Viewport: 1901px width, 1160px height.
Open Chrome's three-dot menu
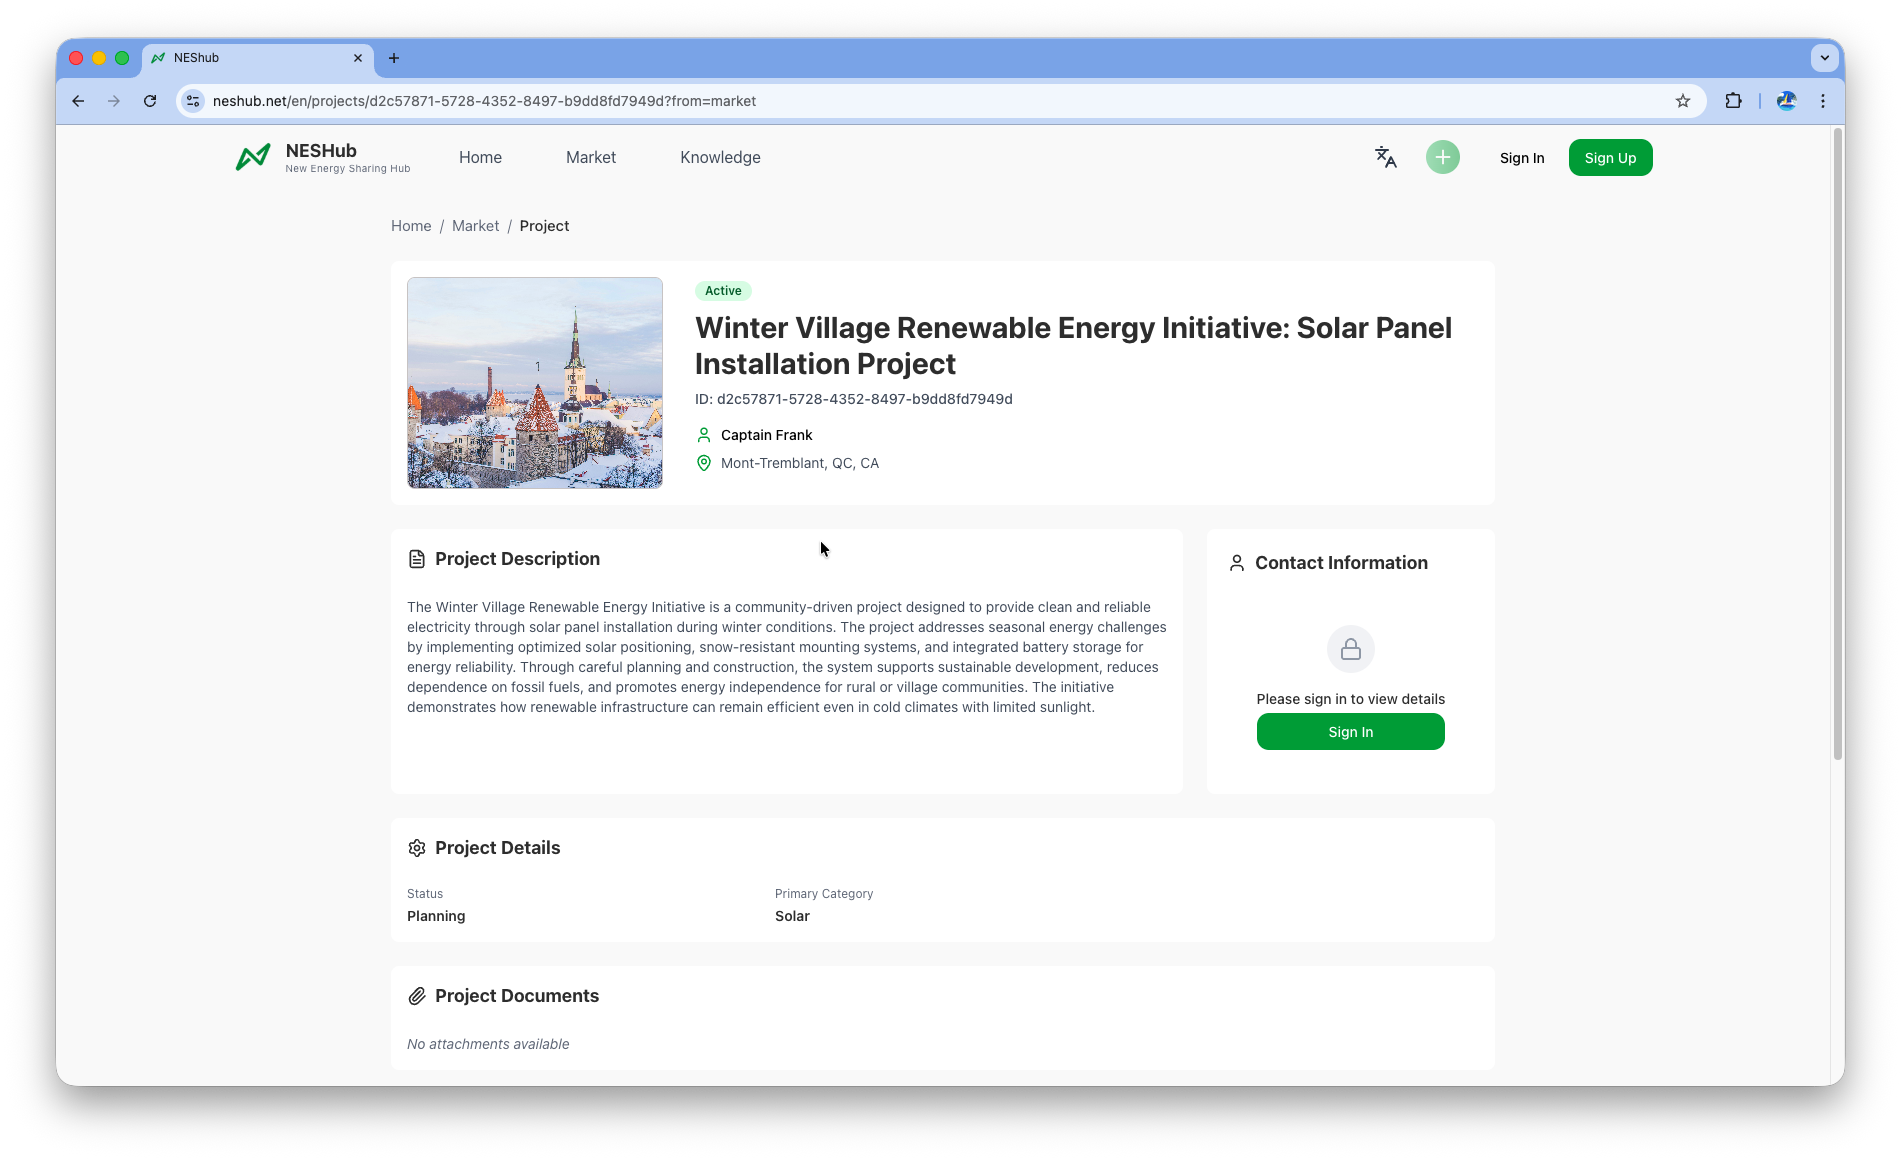tap(1823, 101)
